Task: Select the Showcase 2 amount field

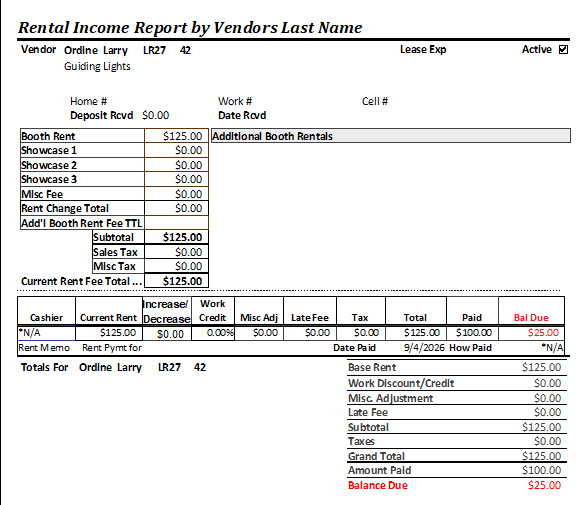Action: click(176, 165)
